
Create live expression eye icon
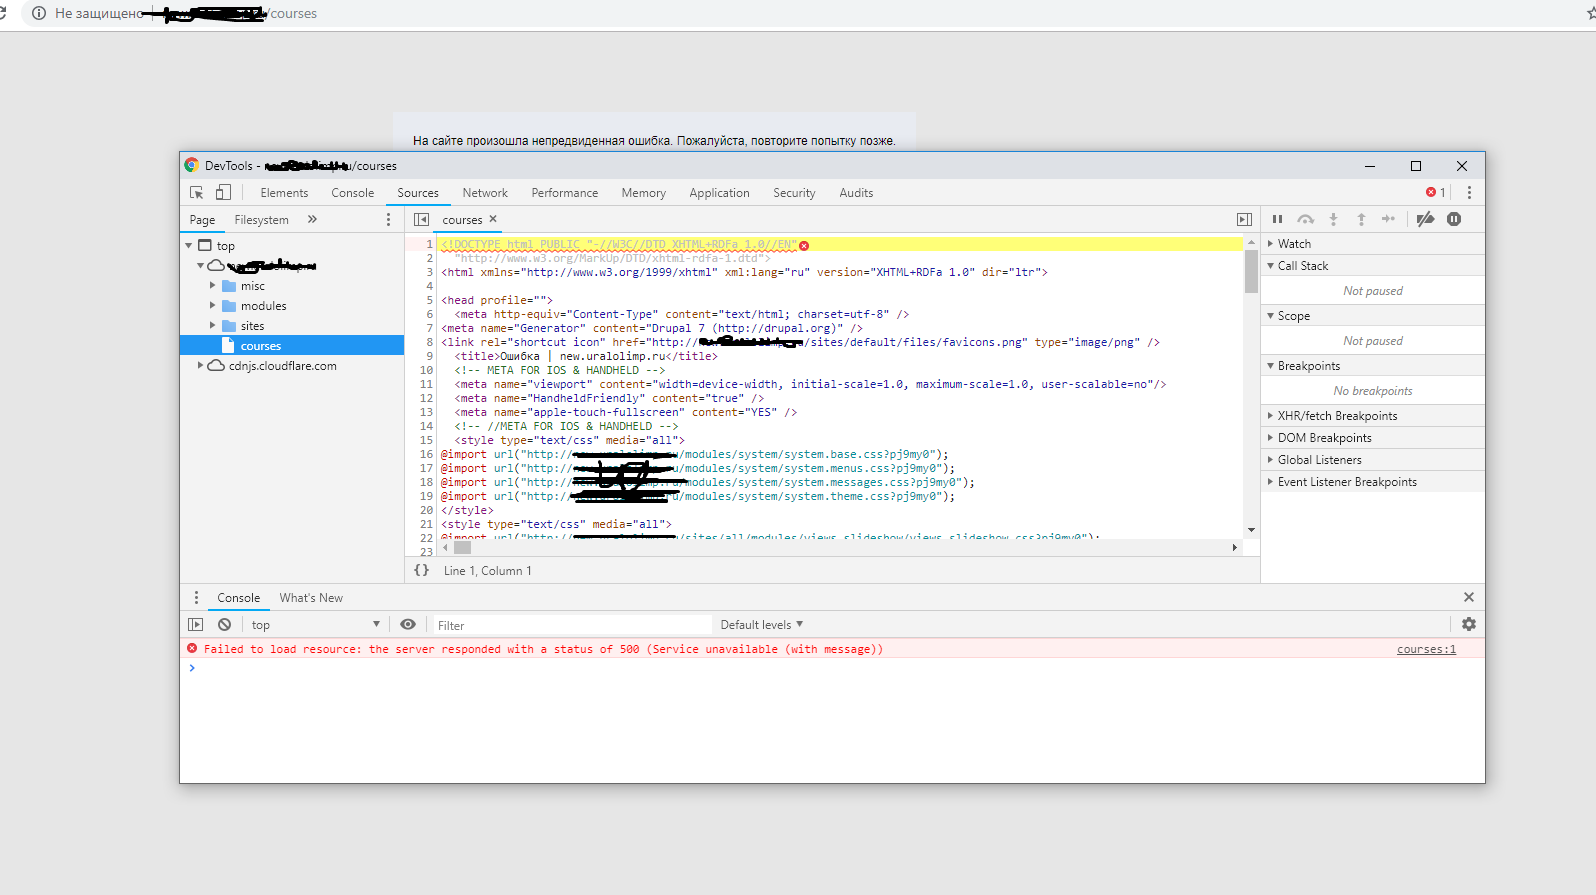[x=408, y=624]
